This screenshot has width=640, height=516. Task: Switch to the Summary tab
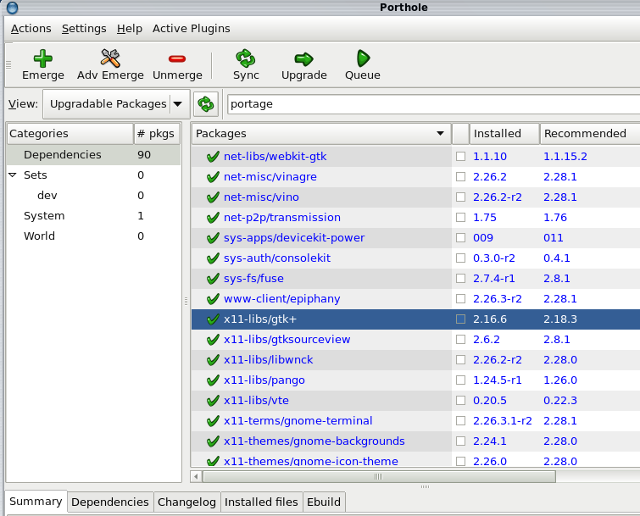(36, 501)
